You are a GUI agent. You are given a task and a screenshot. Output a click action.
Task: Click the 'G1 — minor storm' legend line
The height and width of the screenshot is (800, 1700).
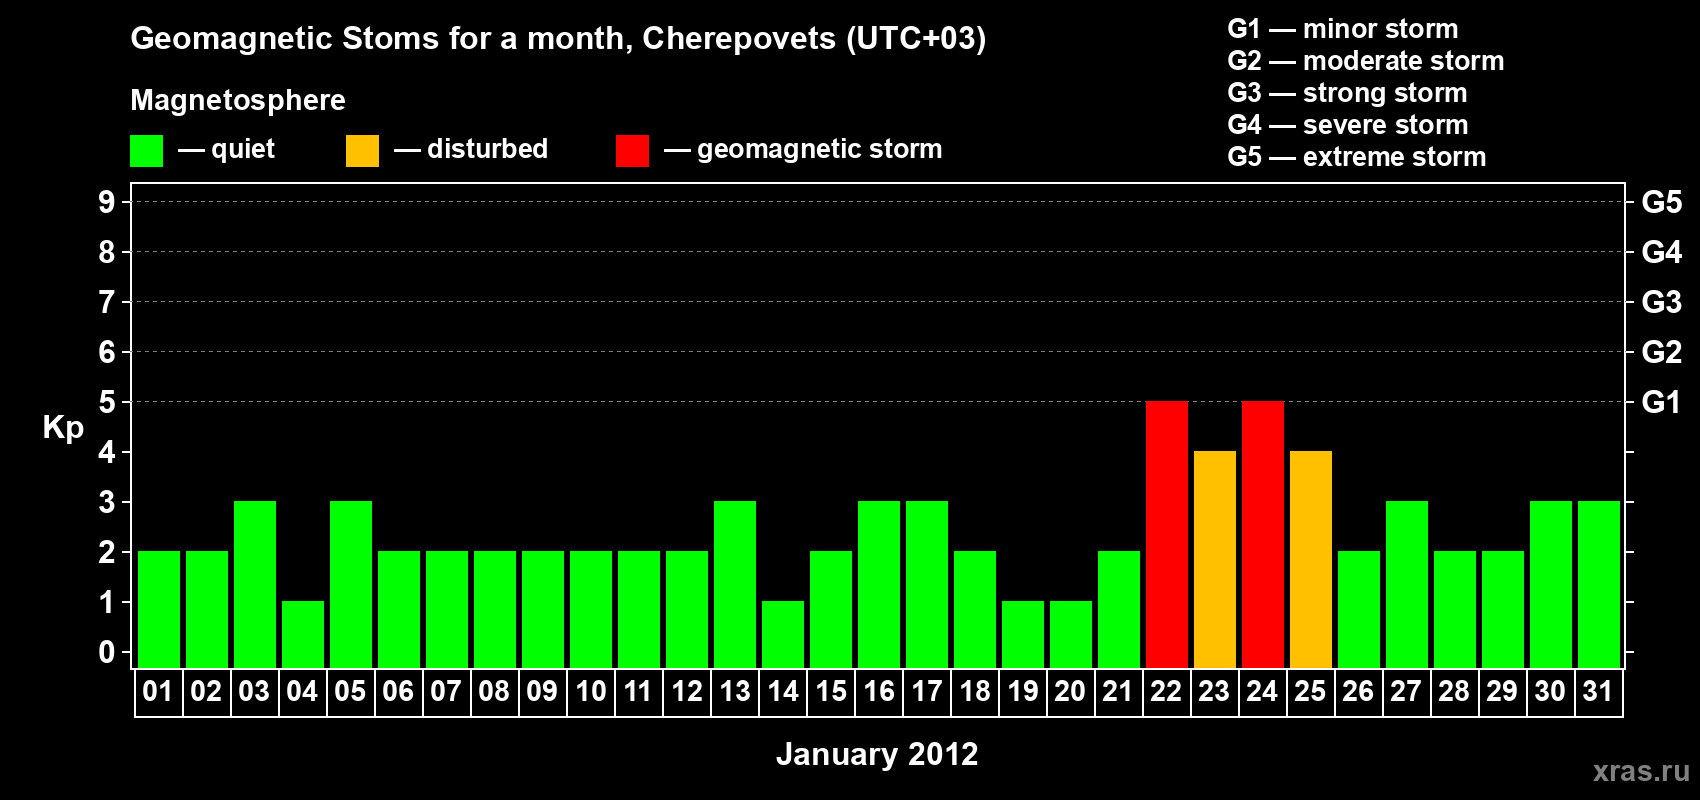[x=1343, y=29]
